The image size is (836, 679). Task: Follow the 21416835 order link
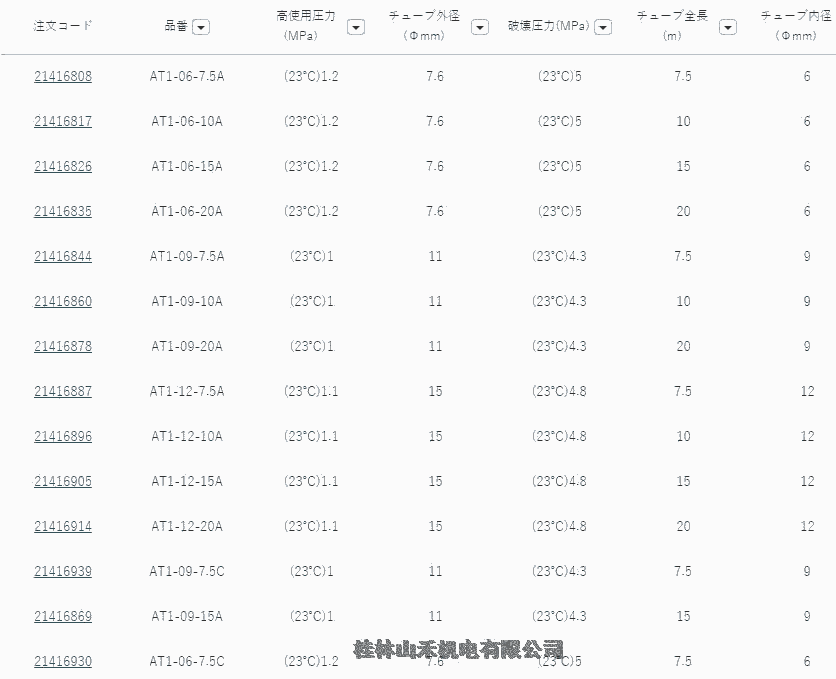coord(63,211)
